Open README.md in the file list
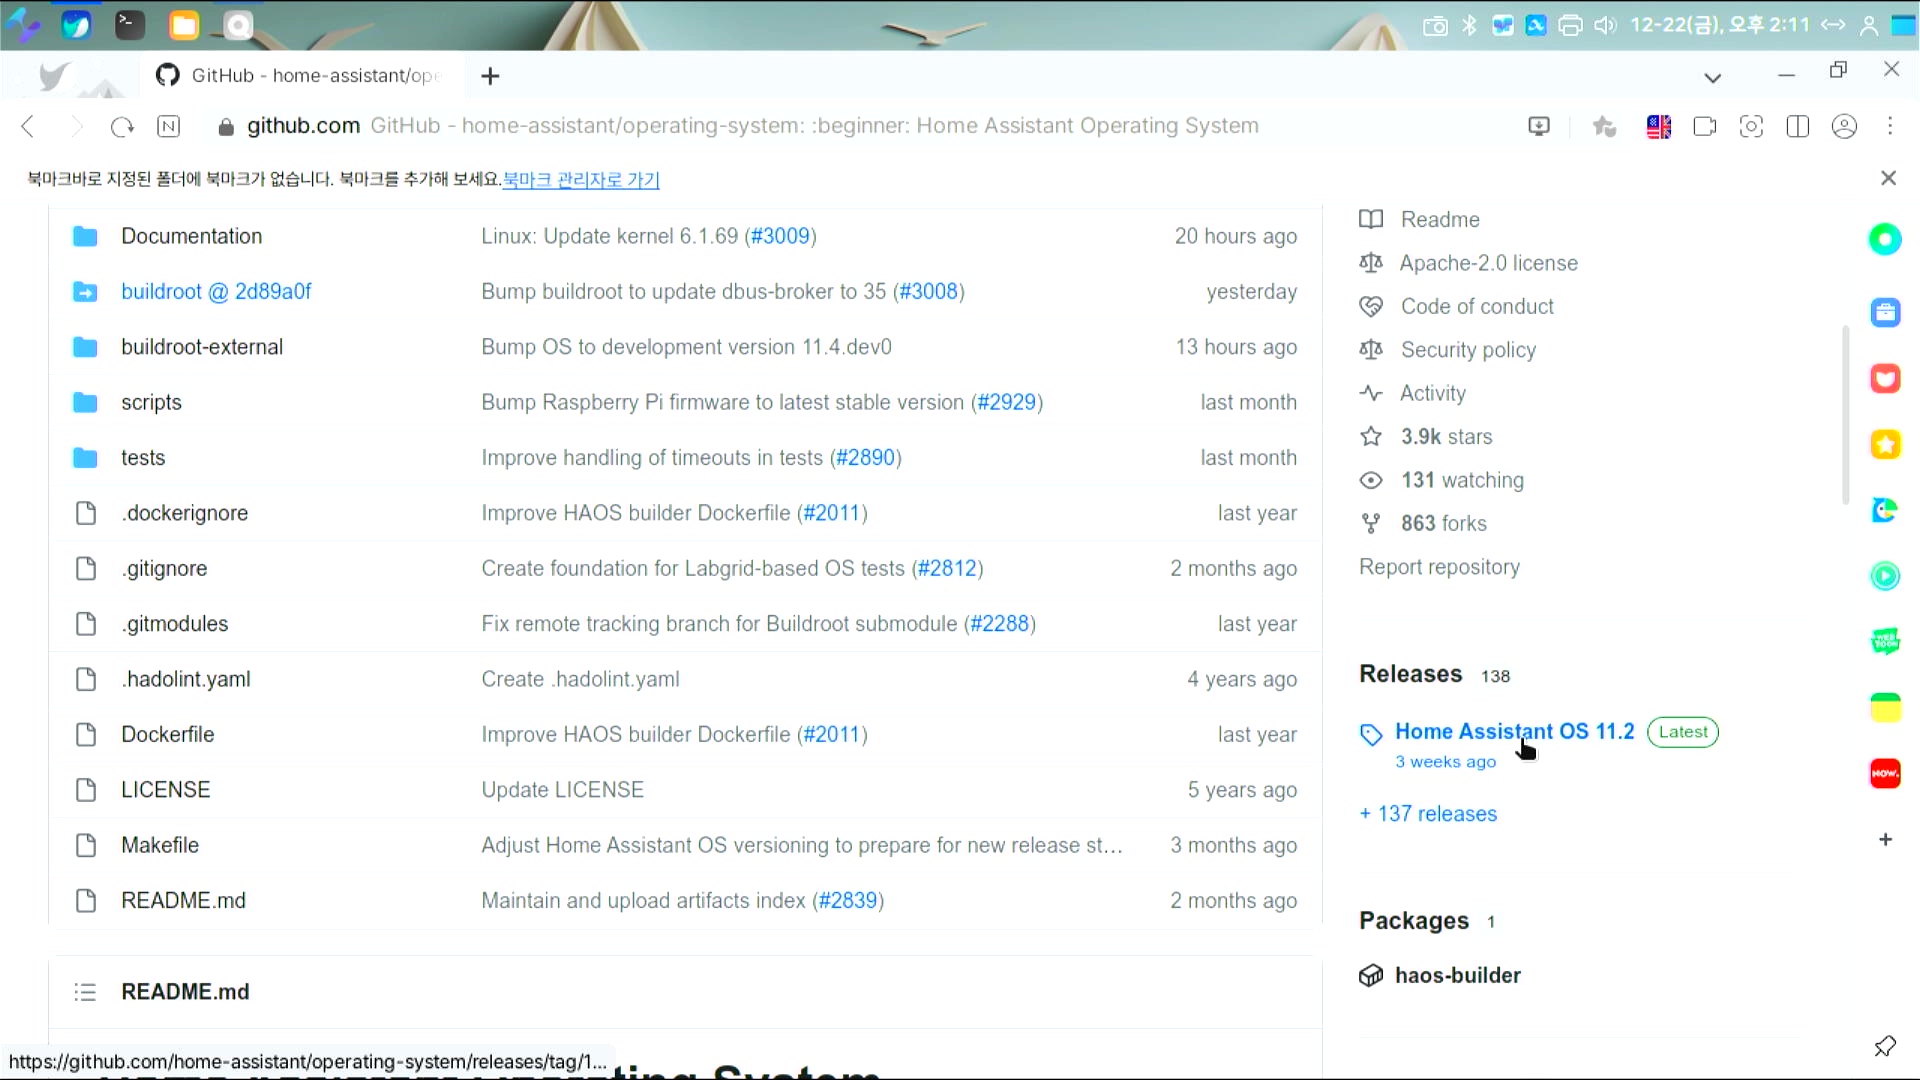 pos(183,900)
